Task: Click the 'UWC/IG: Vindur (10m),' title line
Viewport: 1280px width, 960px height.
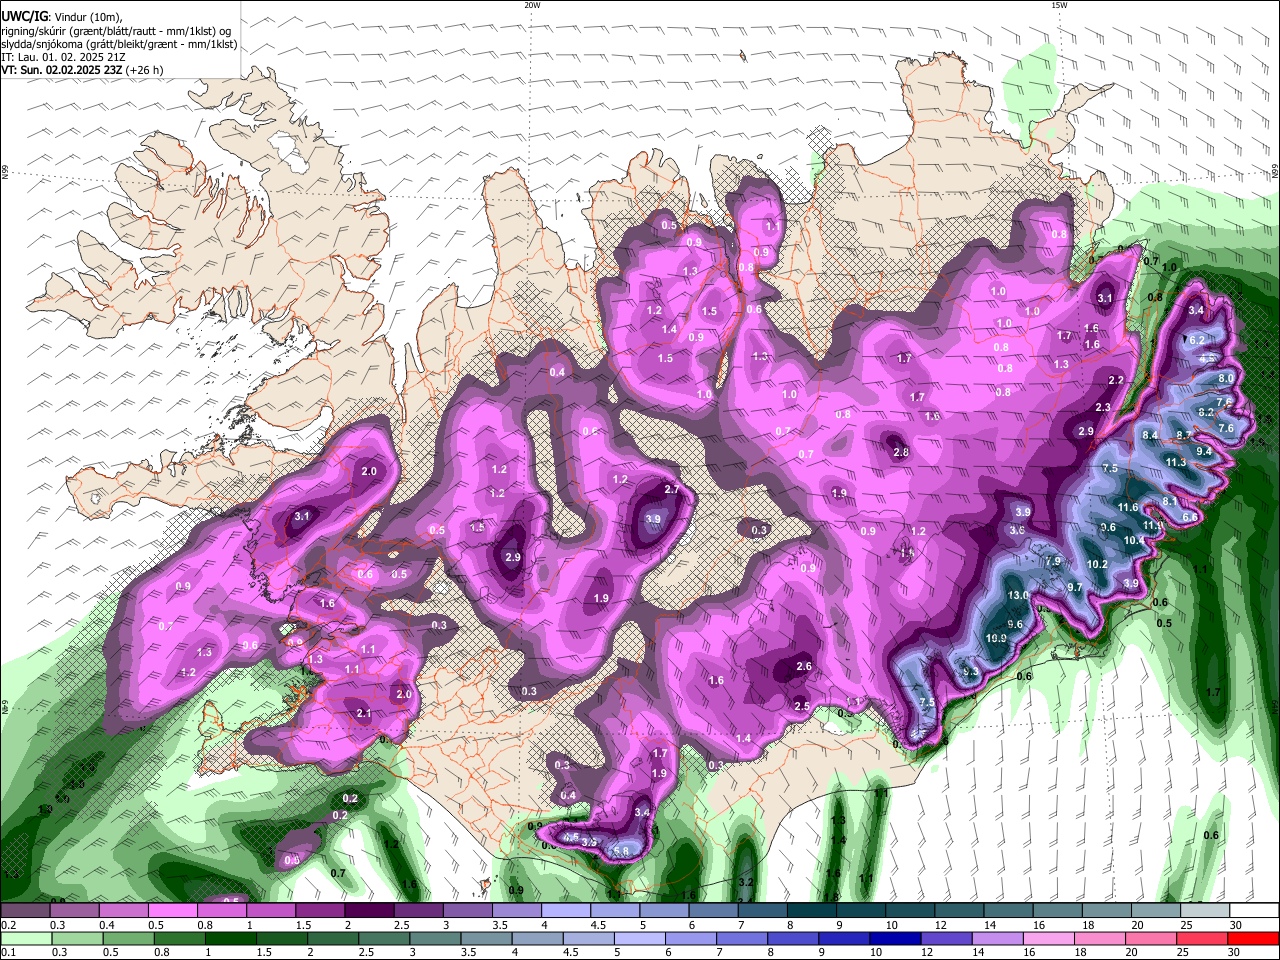Action: click(x=62, y=15)
